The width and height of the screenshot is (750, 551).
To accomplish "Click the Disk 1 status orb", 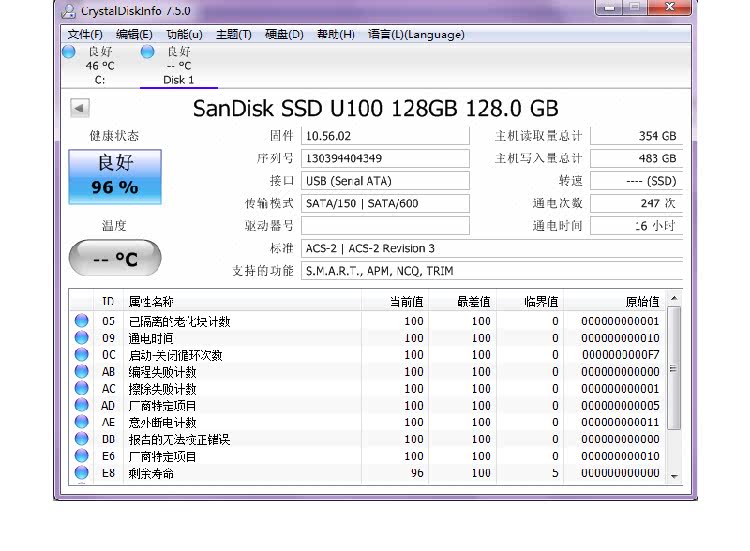I will click(147, 52).
